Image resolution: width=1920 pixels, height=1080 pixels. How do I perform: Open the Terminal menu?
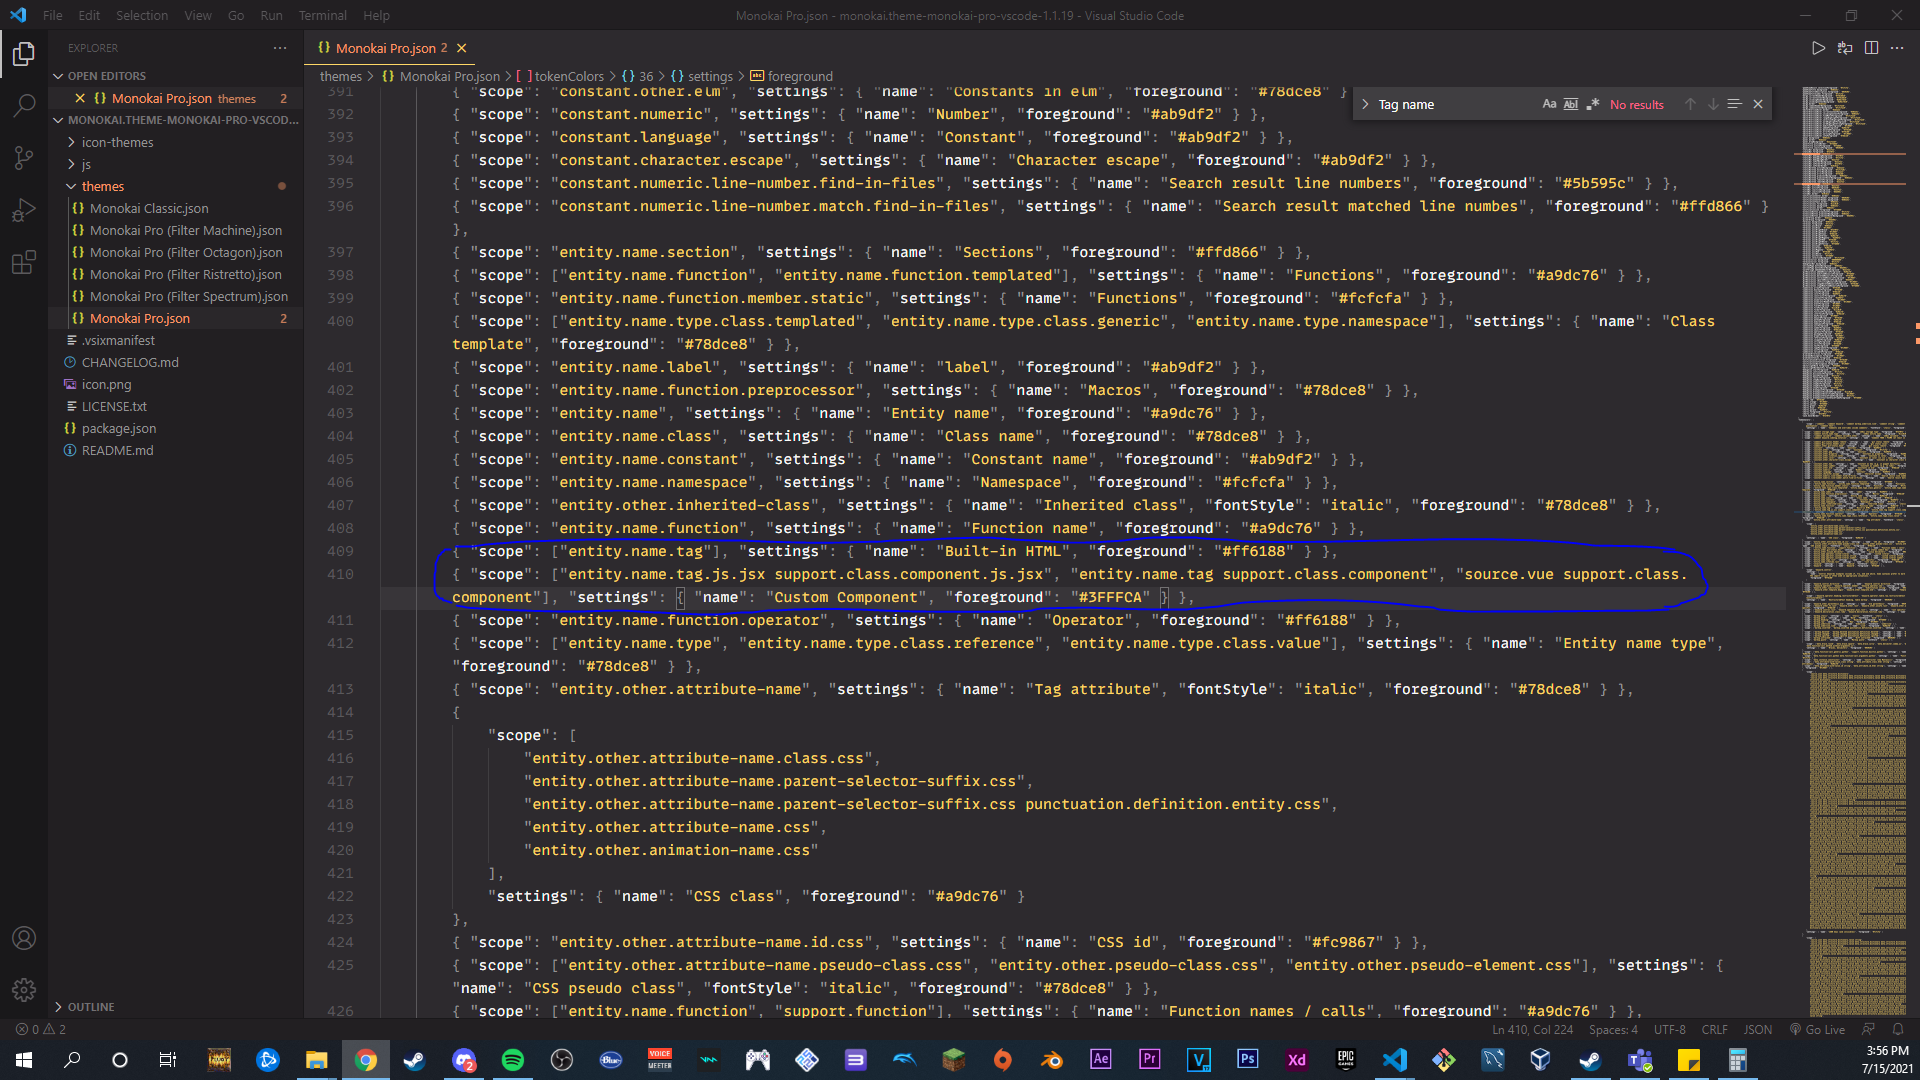pyautogui.click(x=322, y=15)
